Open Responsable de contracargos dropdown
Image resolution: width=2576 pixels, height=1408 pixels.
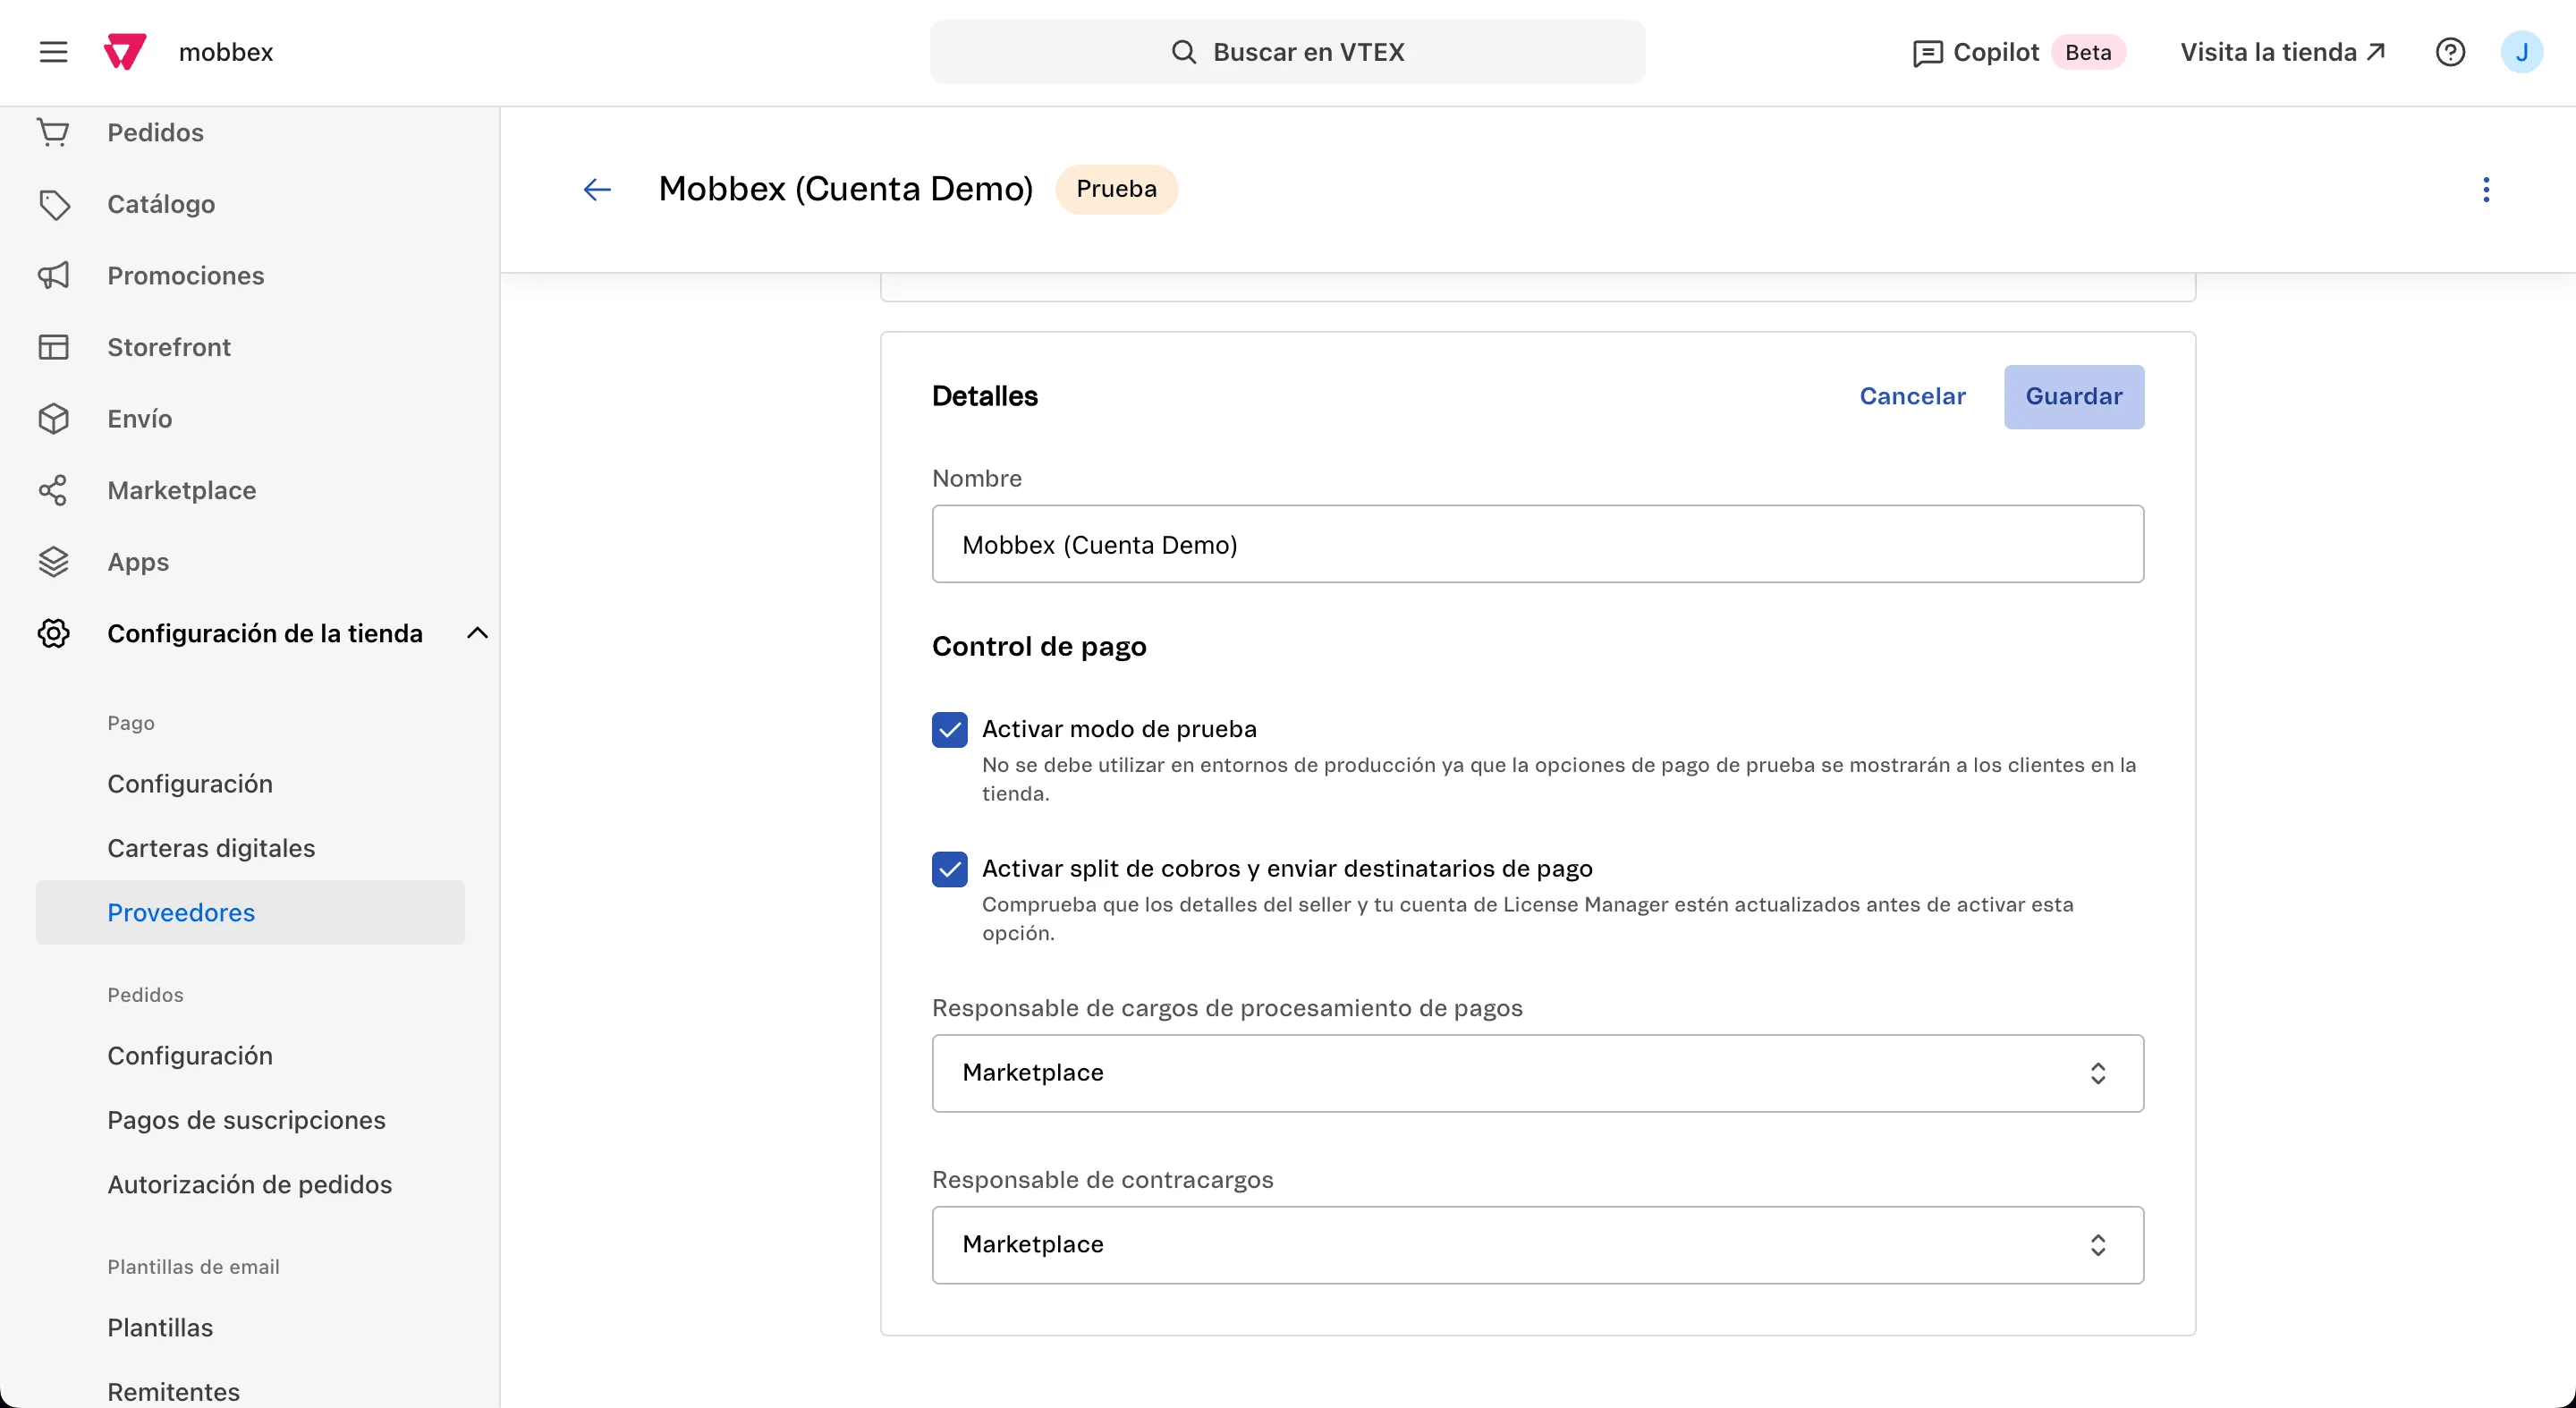pyautogui.click(x=1538, y=1245)
